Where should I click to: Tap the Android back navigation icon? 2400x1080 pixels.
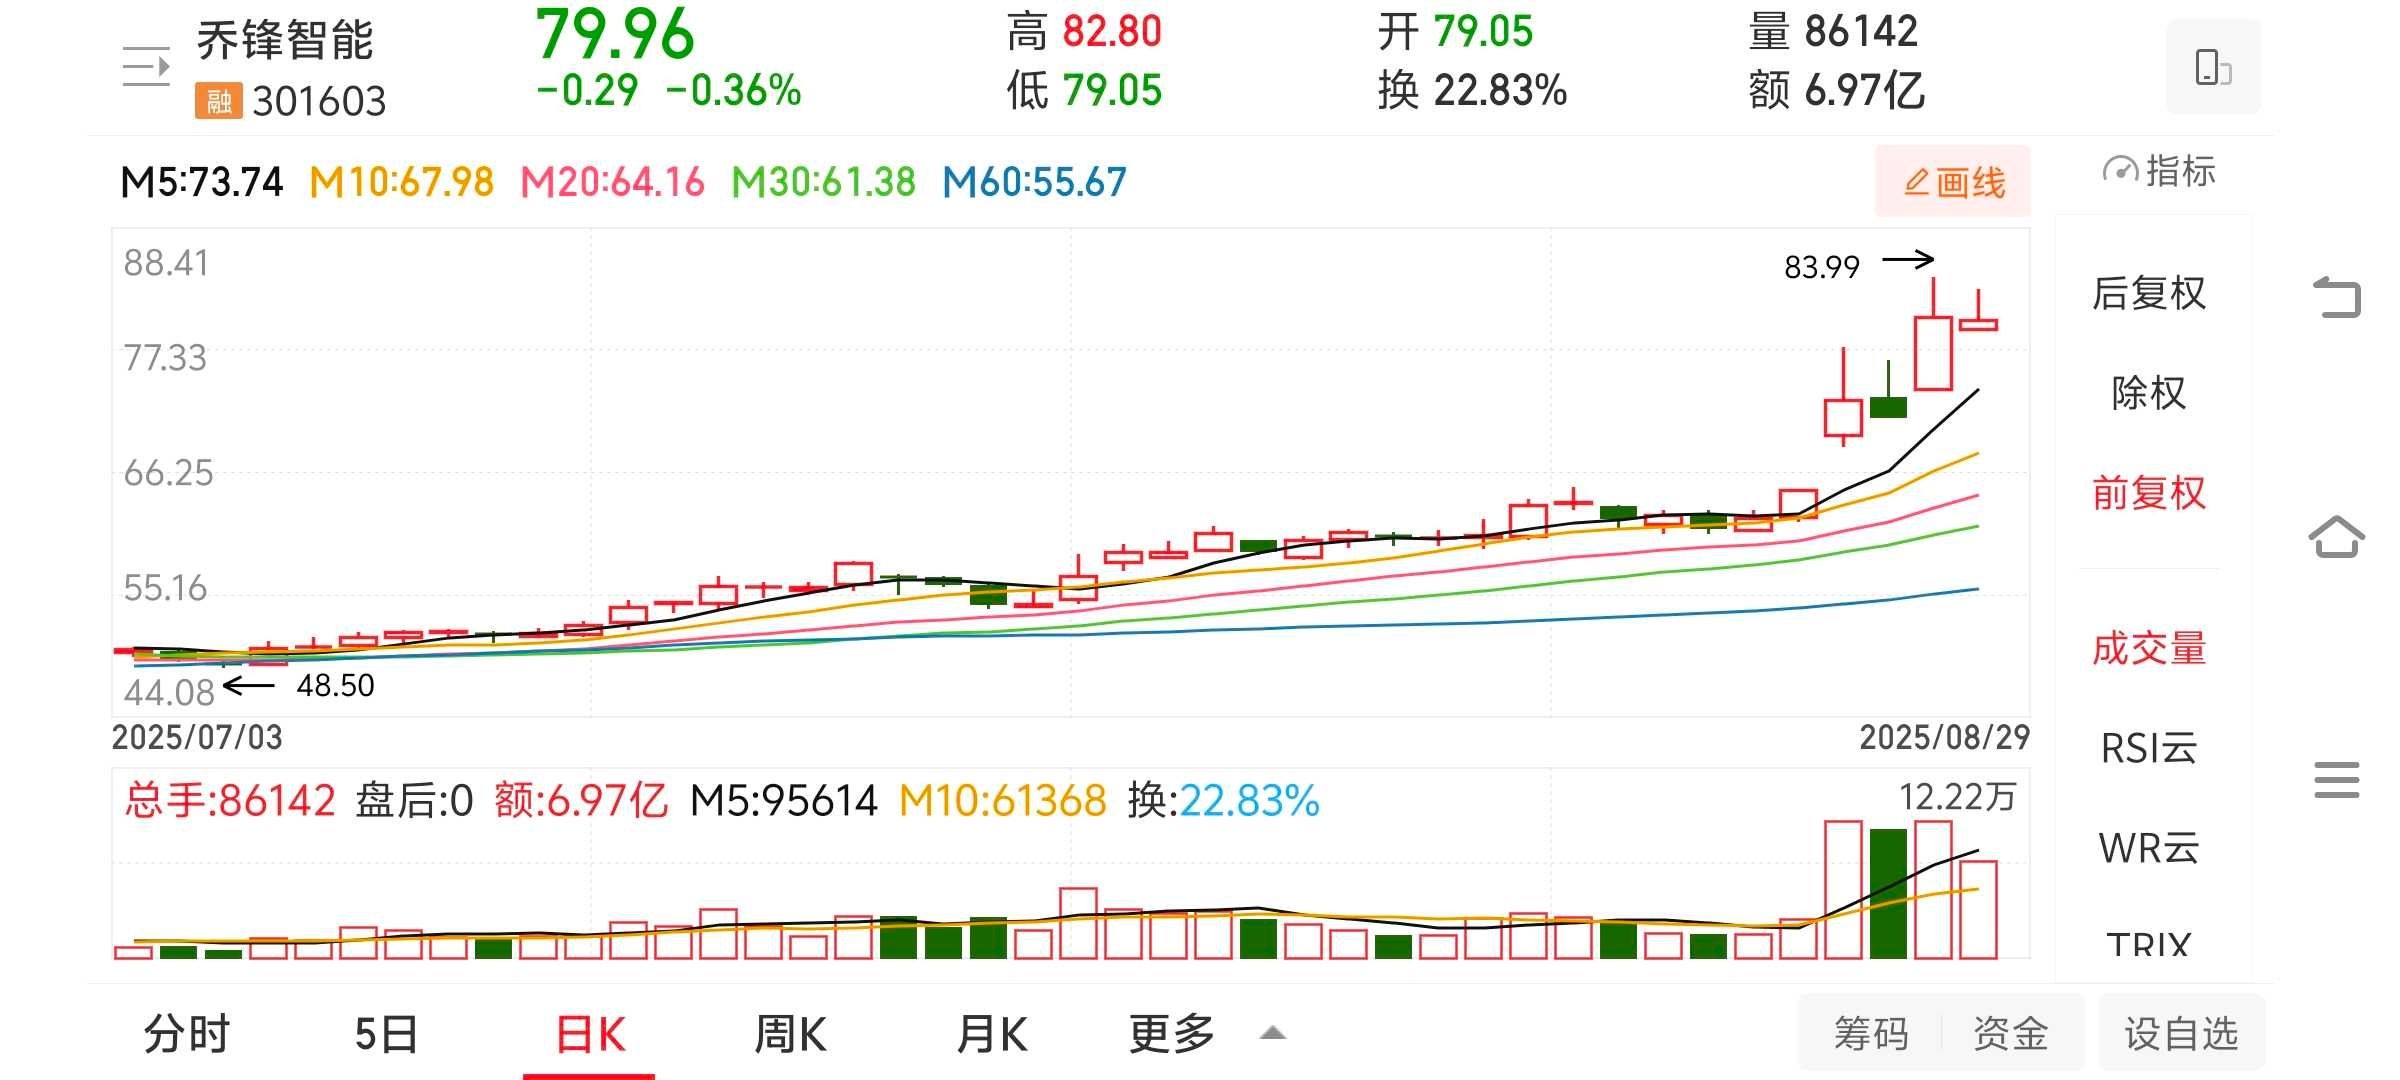[2337, 297]
